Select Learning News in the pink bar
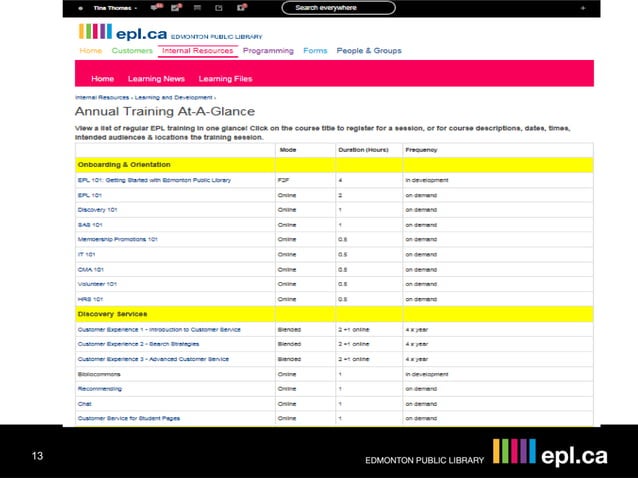The width and height of the screenshot is (638, 478). tap(156, 78)
